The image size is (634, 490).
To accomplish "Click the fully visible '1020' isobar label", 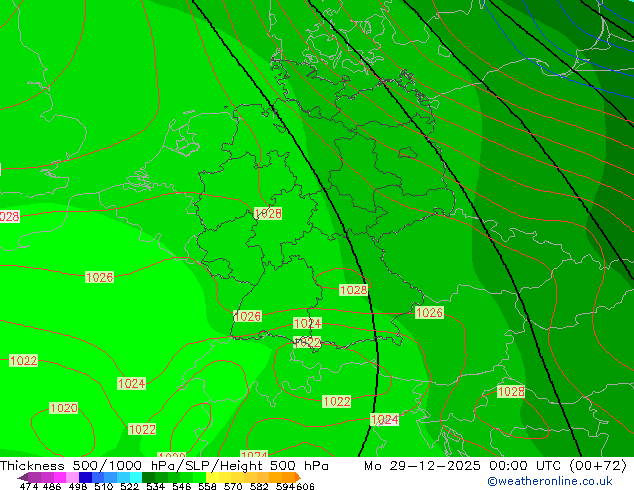I will (63, 408).
